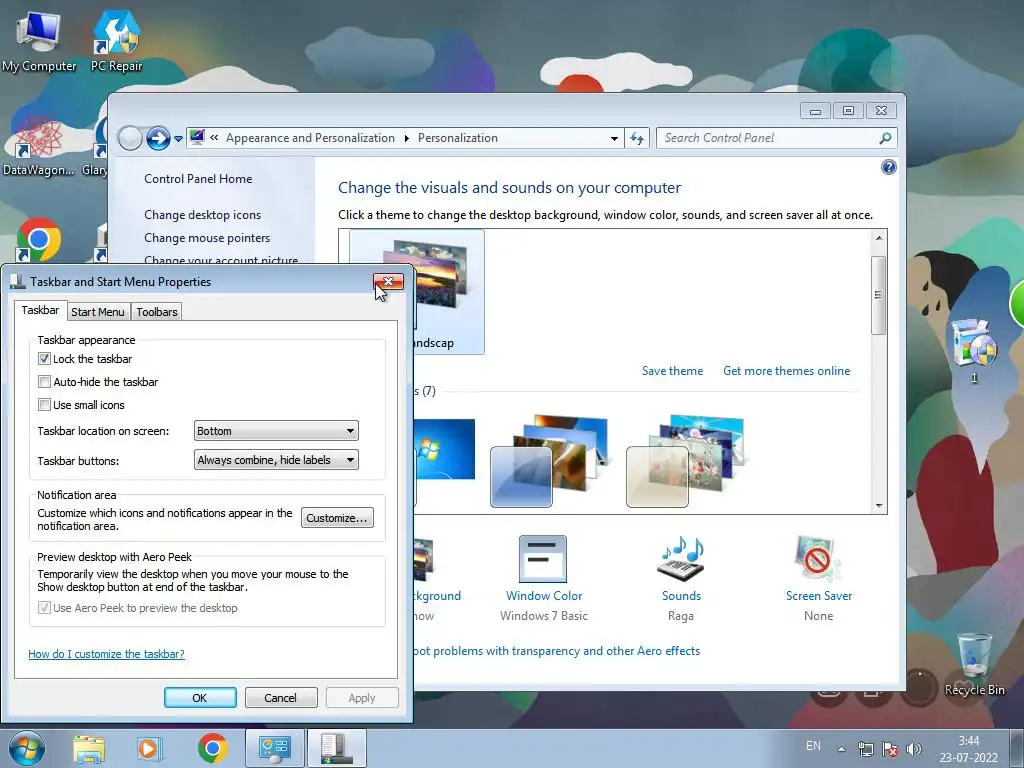Click Change mouse pointers link
The width and height of the screenshot is (1024, 768).
click(207, 238)
